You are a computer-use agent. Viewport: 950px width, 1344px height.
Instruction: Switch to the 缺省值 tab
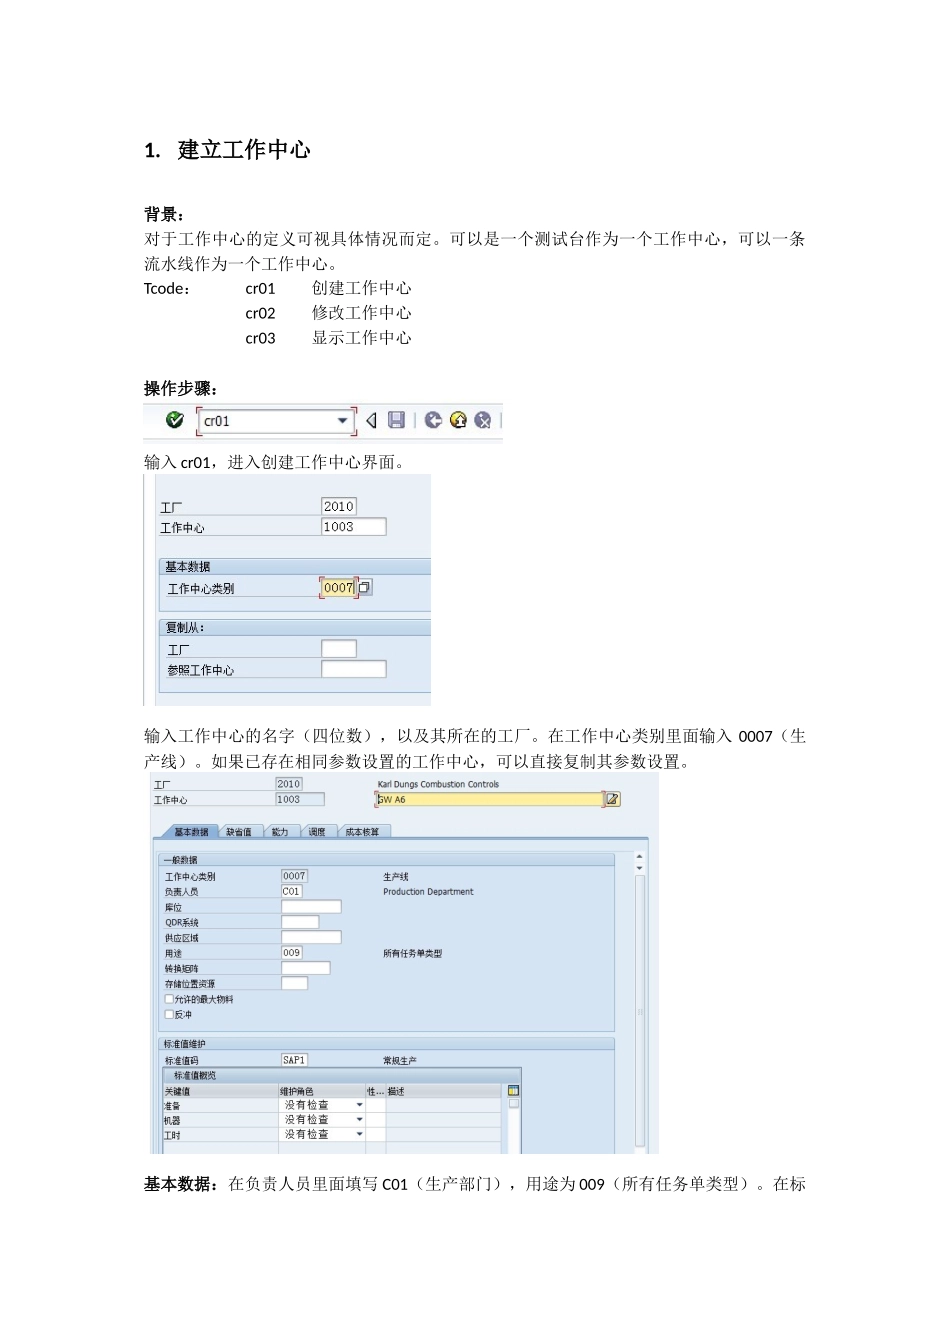239,832
